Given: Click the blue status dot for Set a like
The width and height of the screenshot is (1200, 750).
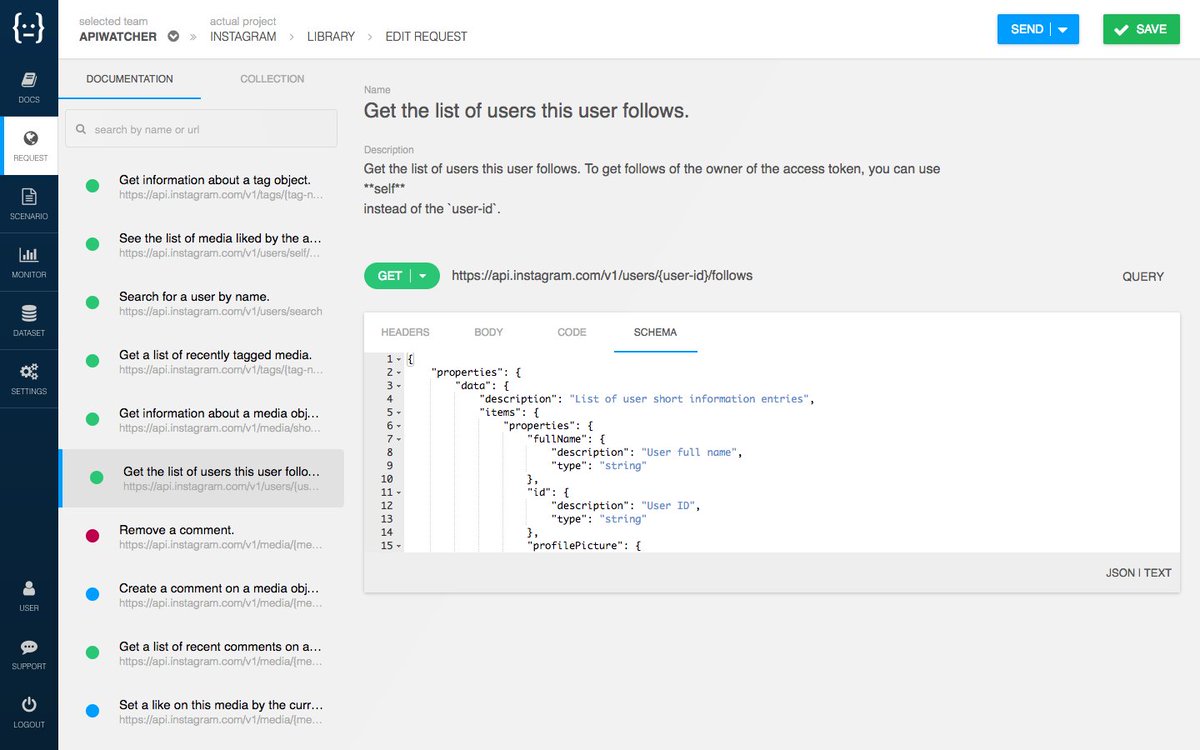Looking at the screenshot, I should (92, 711).
